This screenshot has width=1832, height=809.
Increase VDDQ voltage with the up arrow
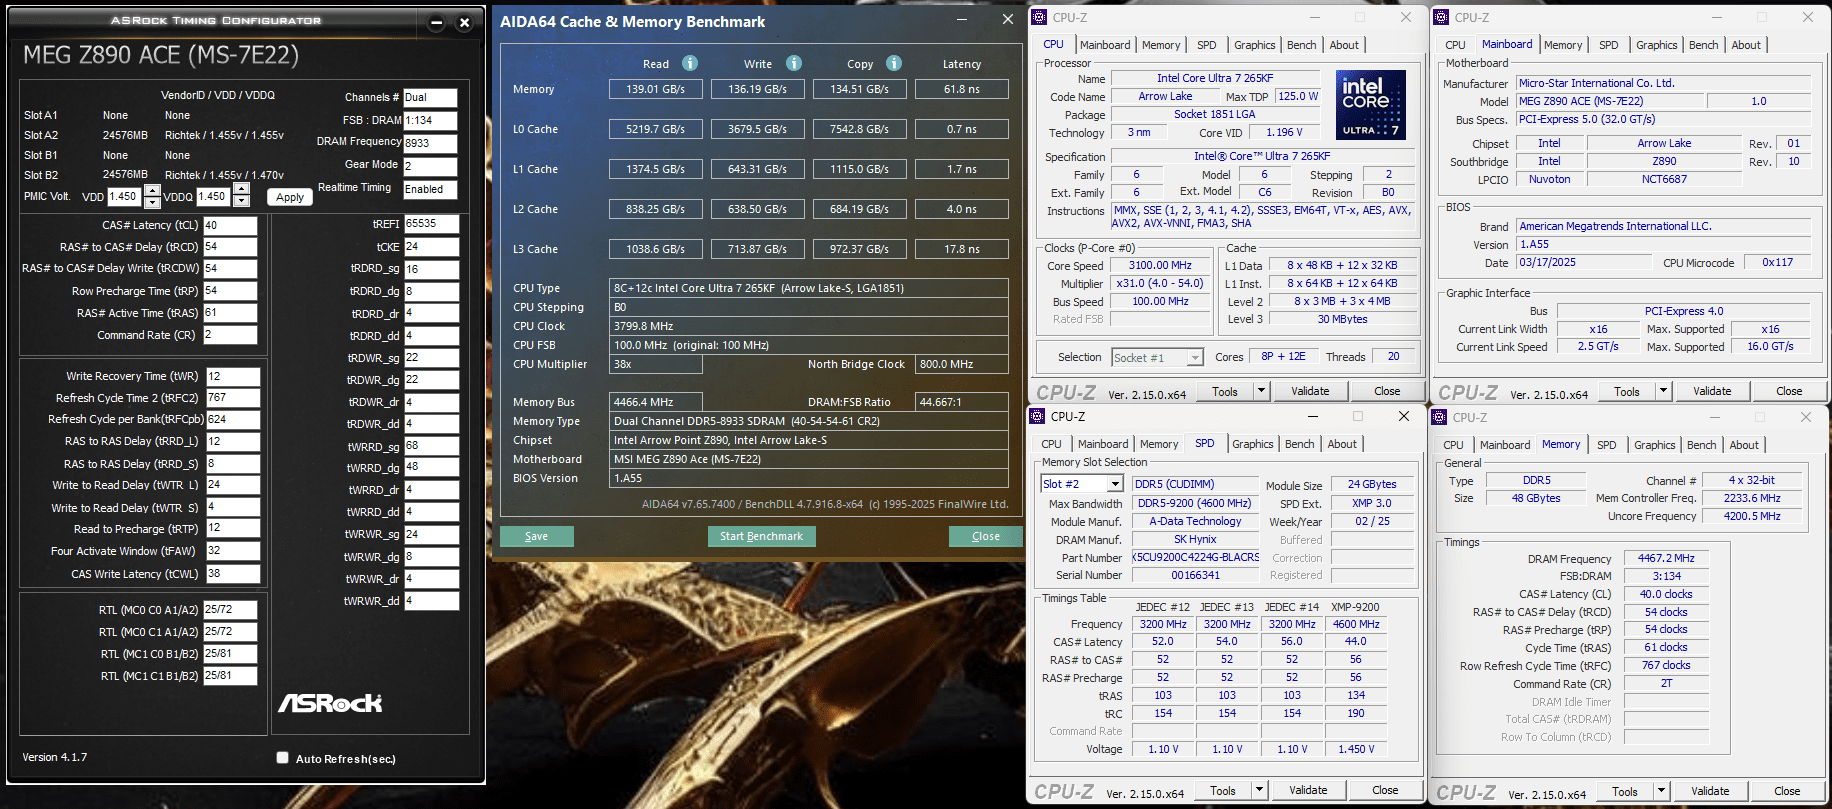(x=240, y=190)
